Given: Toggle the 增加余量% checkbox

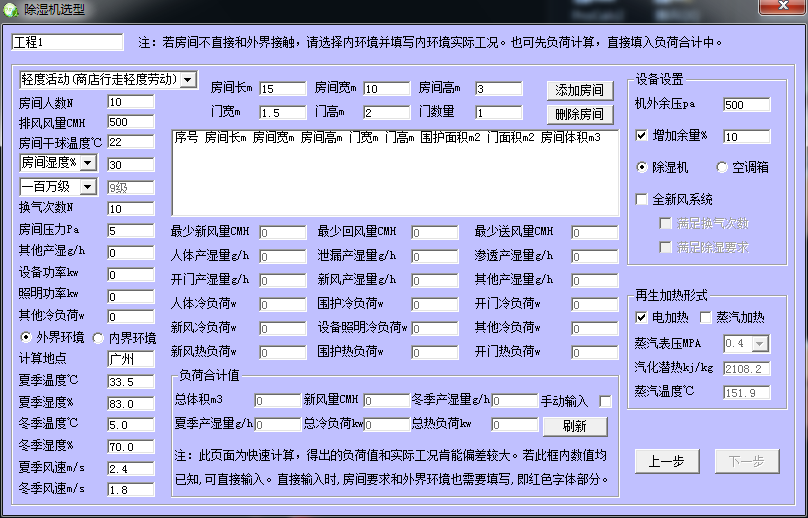Looking at the screenshot, I should [x=642, y=136].
